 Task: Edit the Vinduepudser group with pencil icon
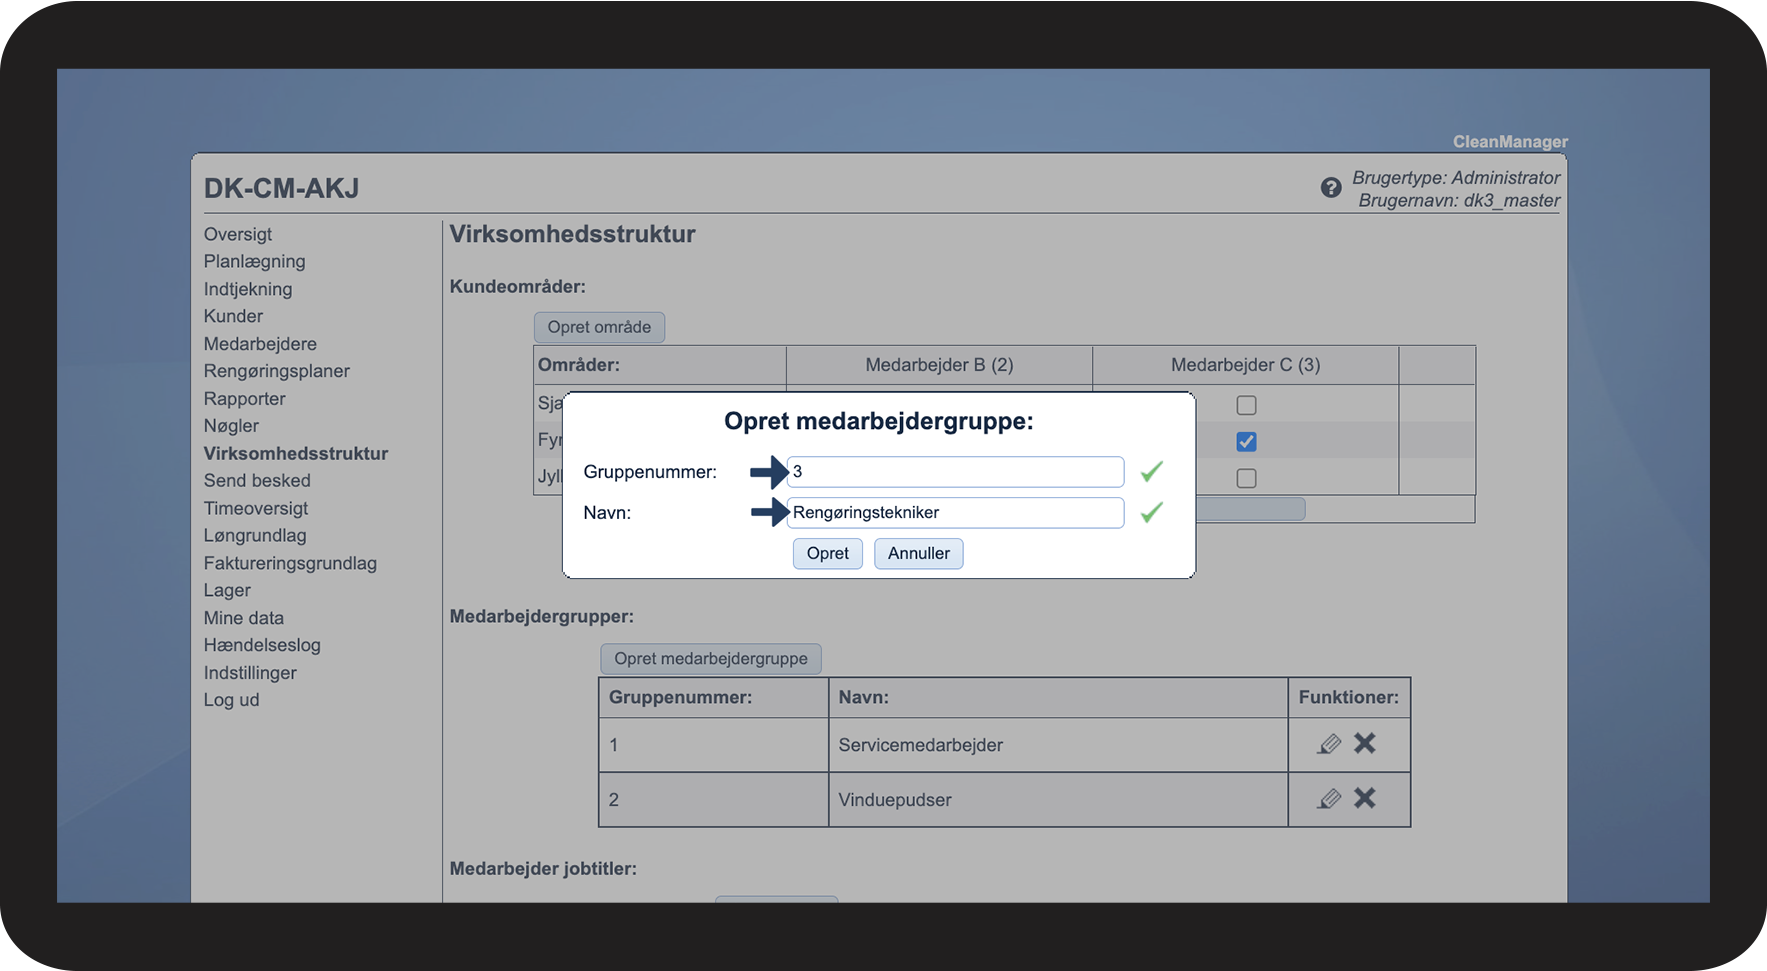[x=1329, y=799]
